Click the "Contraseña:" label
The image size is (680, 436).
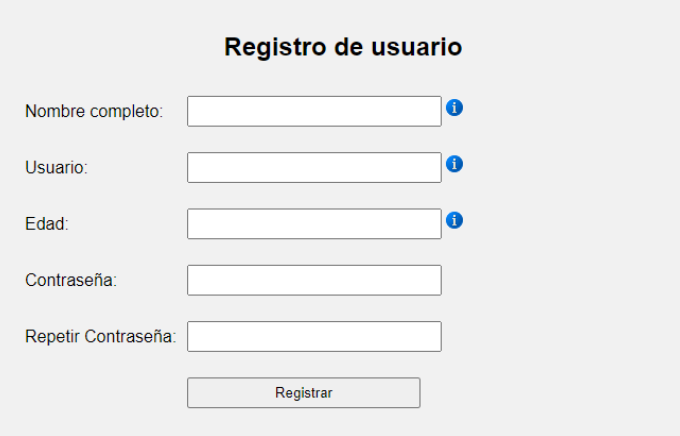click(71, 280)
